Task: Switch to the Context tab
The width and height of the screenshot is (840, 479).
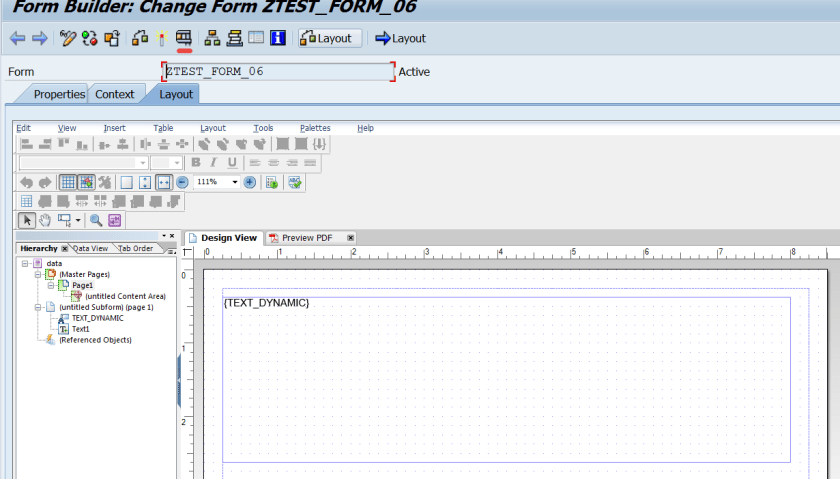Action: (x=114, y=94)
